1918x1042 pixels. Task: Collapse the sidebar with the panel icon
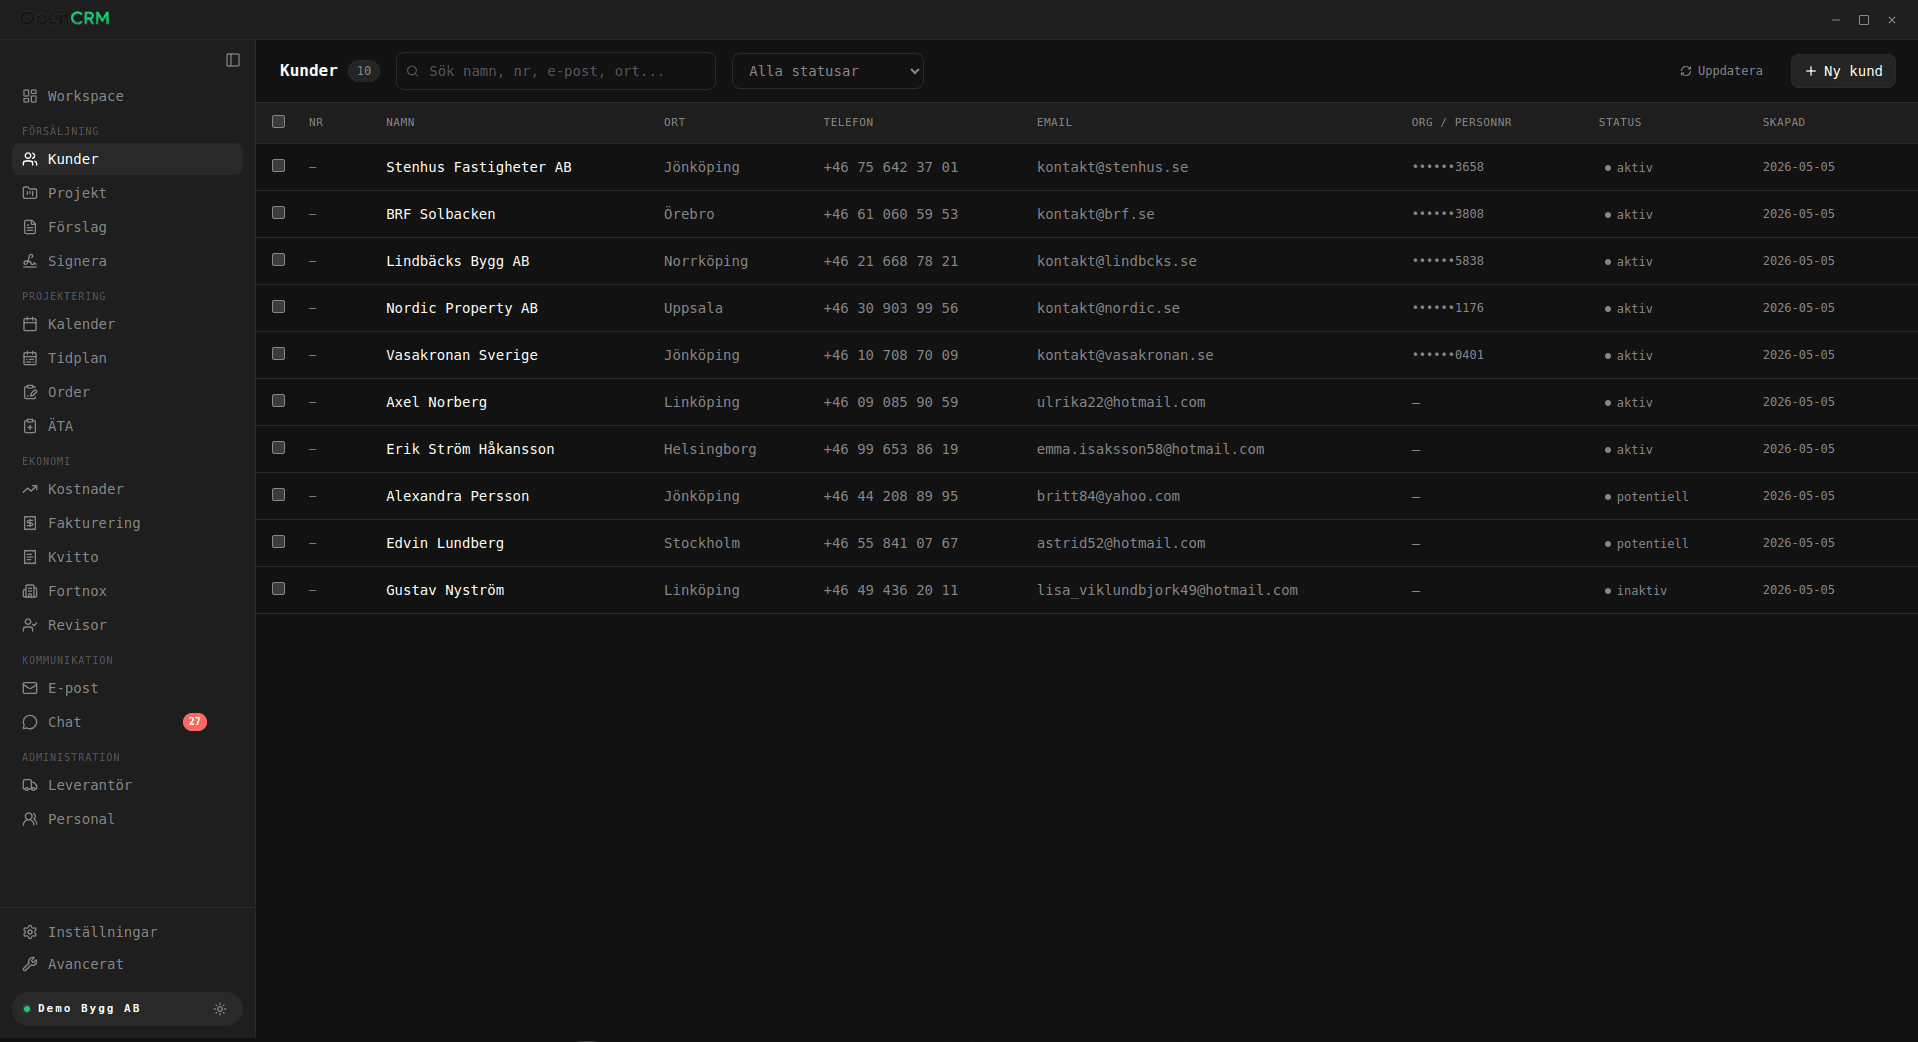point(233,60)
